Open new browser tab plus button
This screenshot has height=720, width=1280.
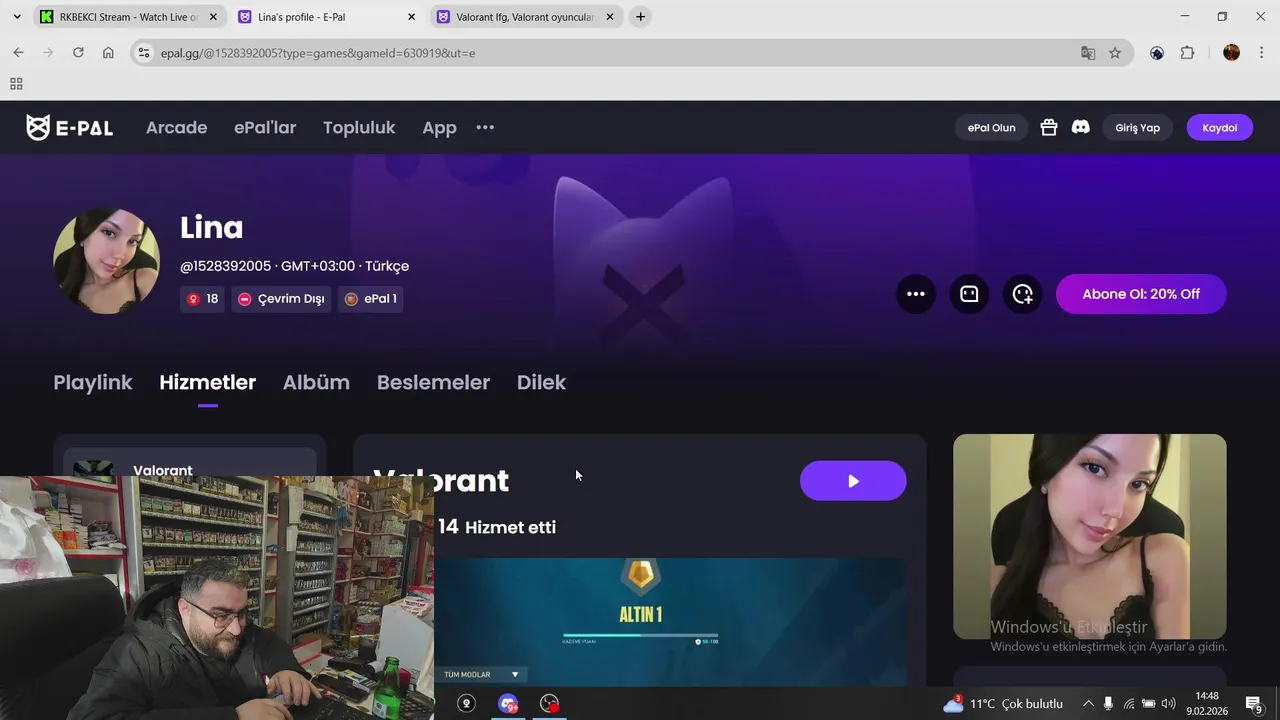[x=640, y=17]
